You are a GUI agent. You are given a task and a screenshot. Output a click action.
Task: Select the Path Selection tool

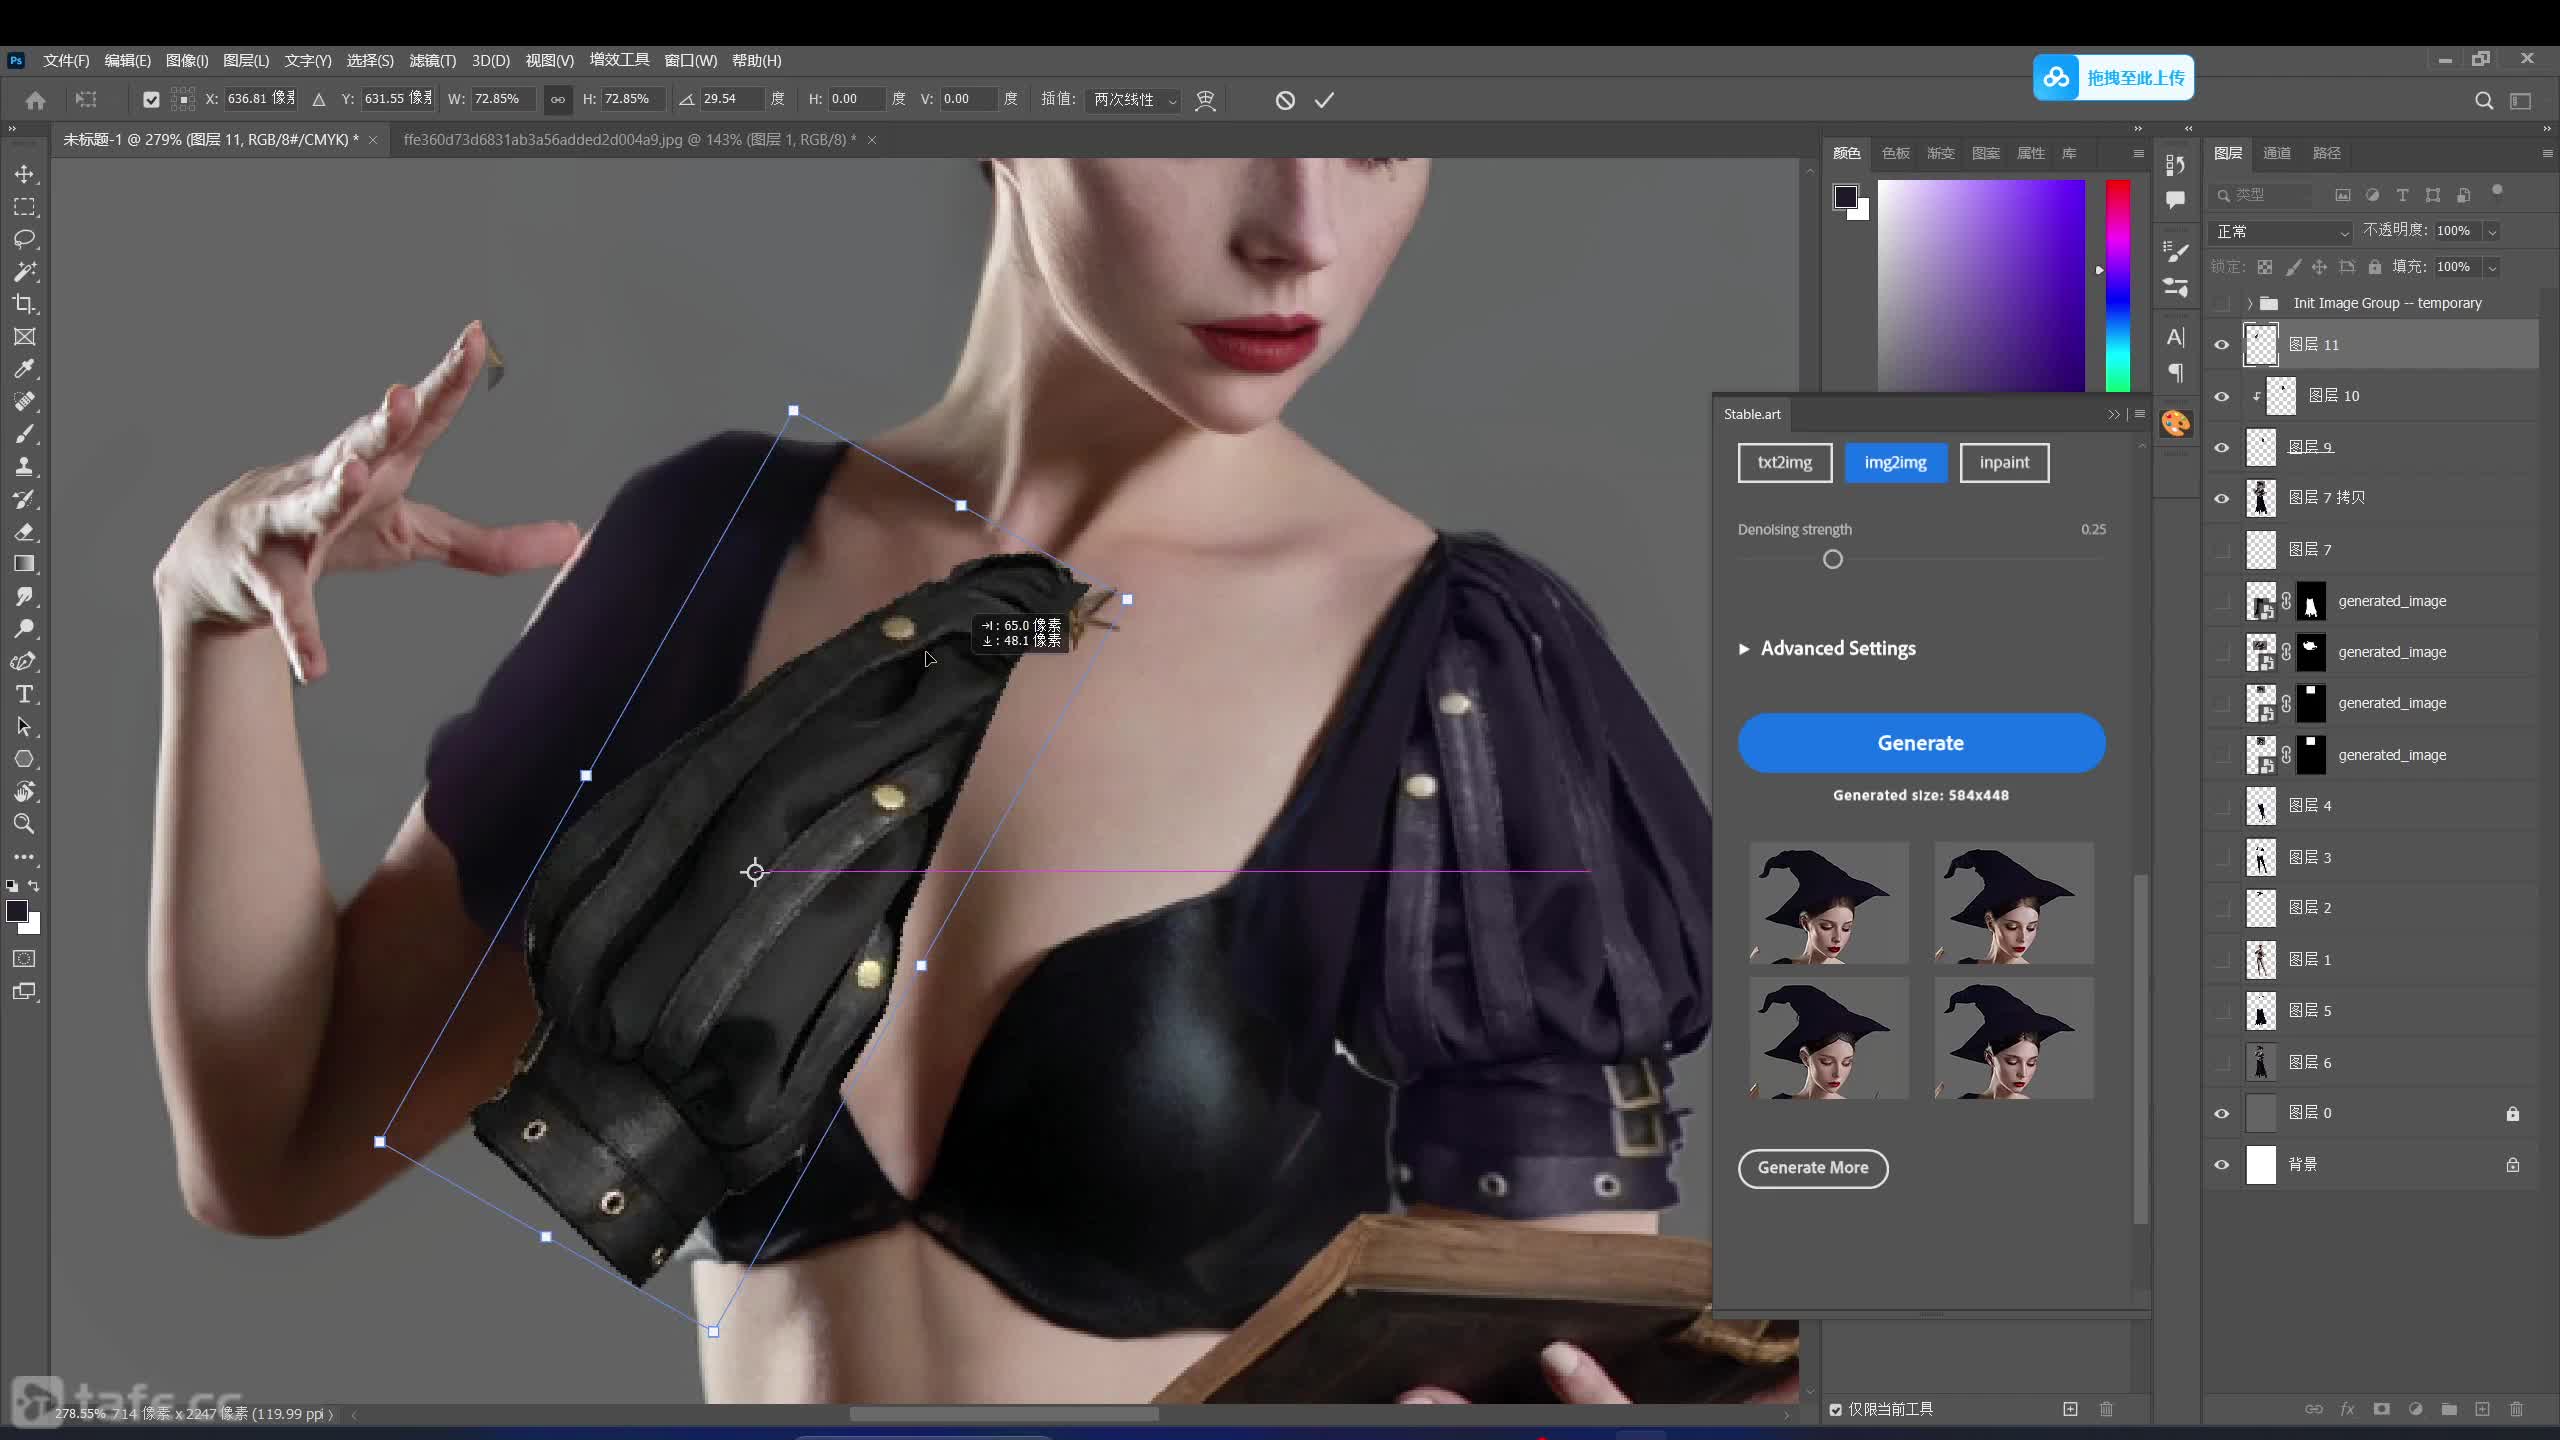pos(24,727)
